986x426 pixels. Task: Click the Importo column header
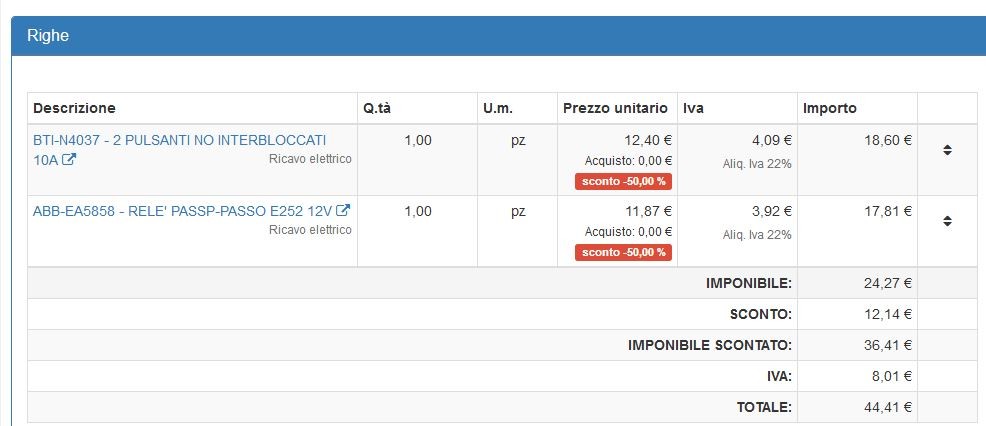coord(829,108)
